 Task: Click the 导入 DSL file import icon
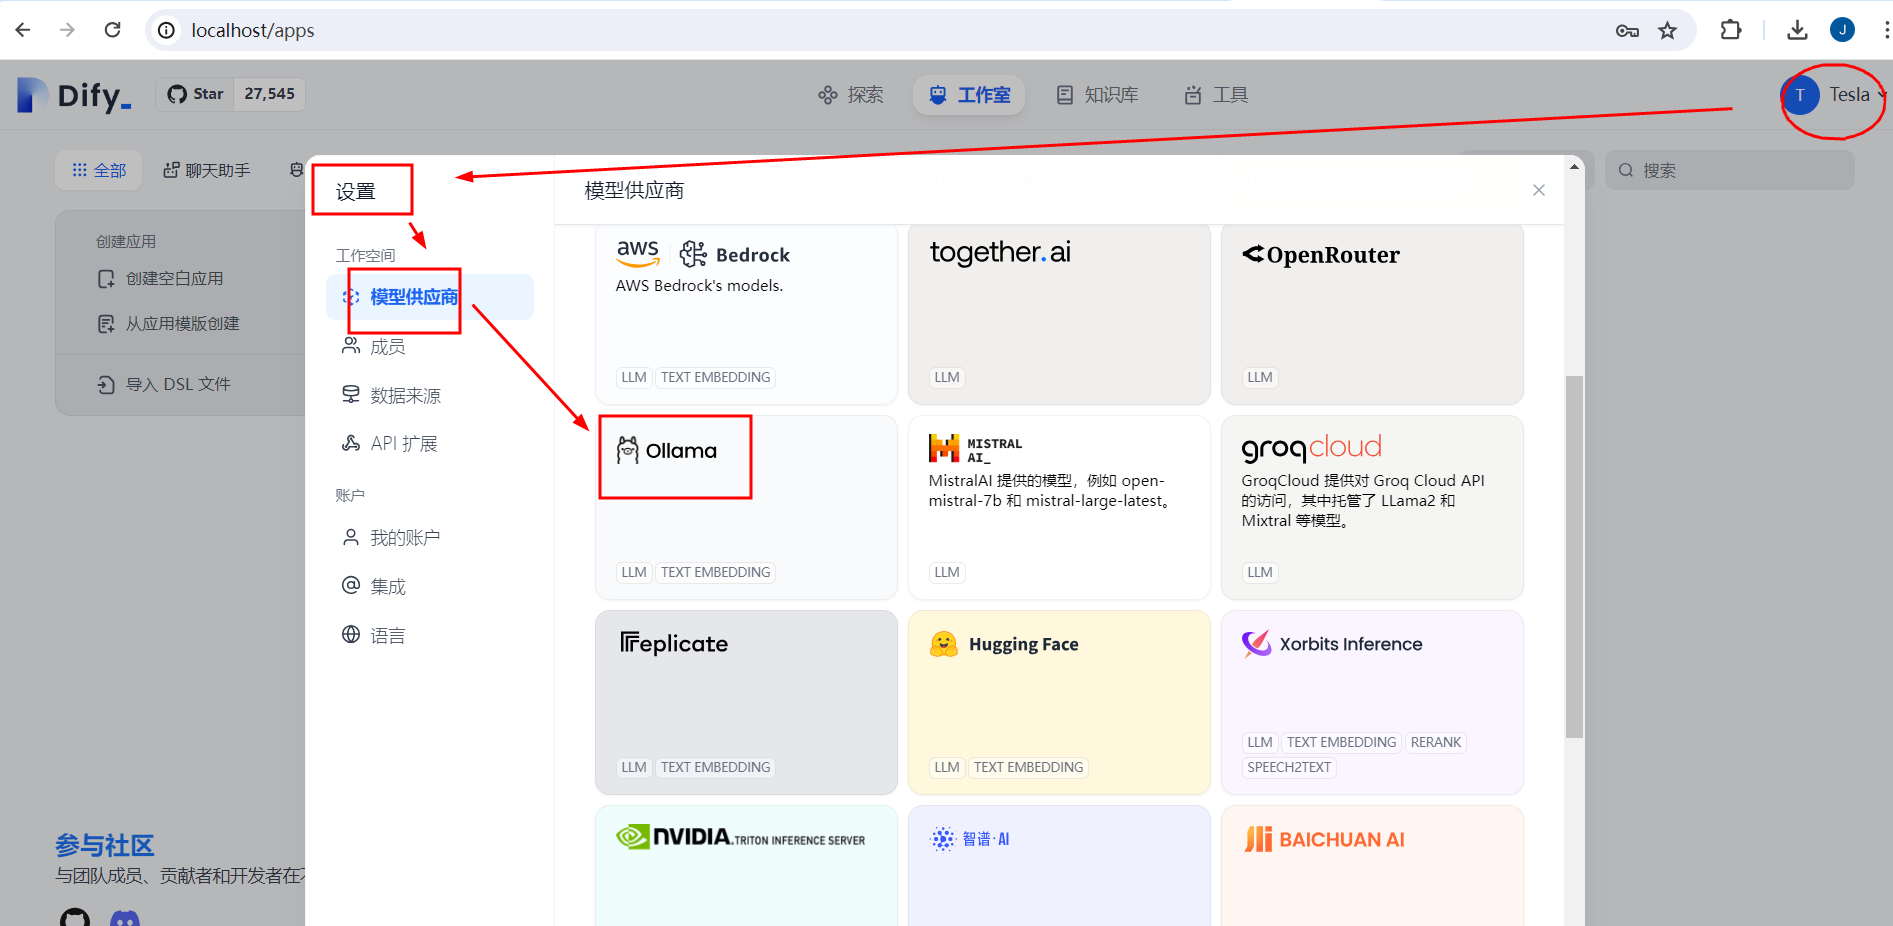click(106, 384)
